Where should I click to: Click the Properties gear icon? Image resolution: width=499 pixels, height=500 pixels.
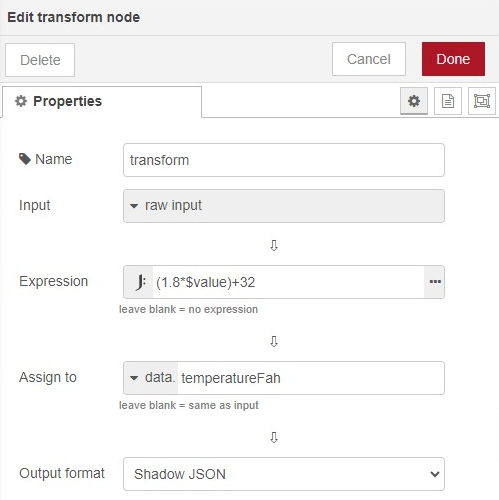click(21, 101)
